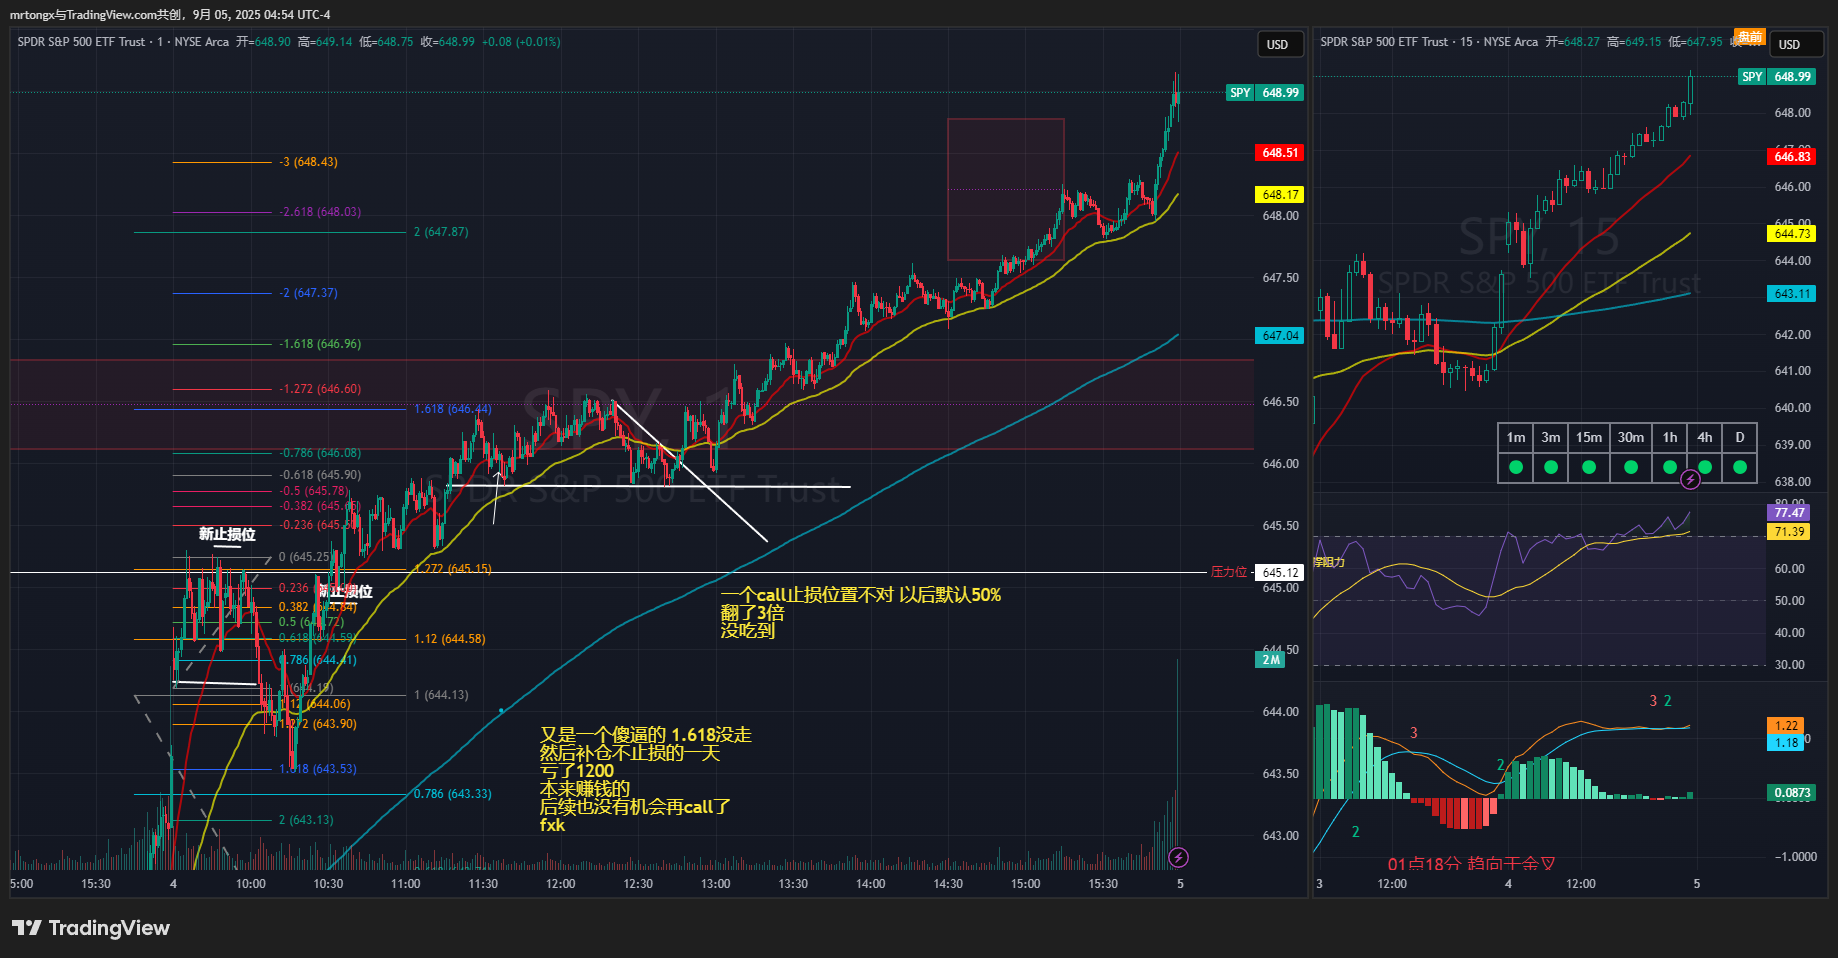Click the yellow 648.17 price label
Screen dimensions: 1838x958
[x=1280, y=195]
